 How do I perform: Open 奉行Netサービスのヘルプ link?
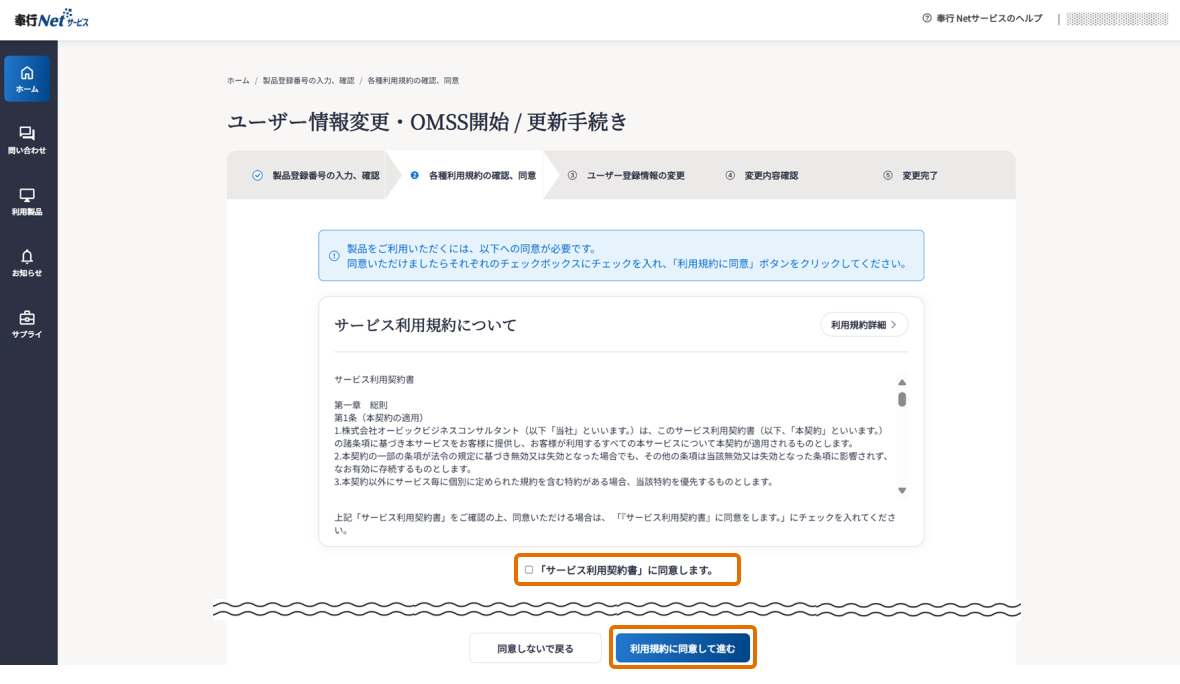coord(988,19)
